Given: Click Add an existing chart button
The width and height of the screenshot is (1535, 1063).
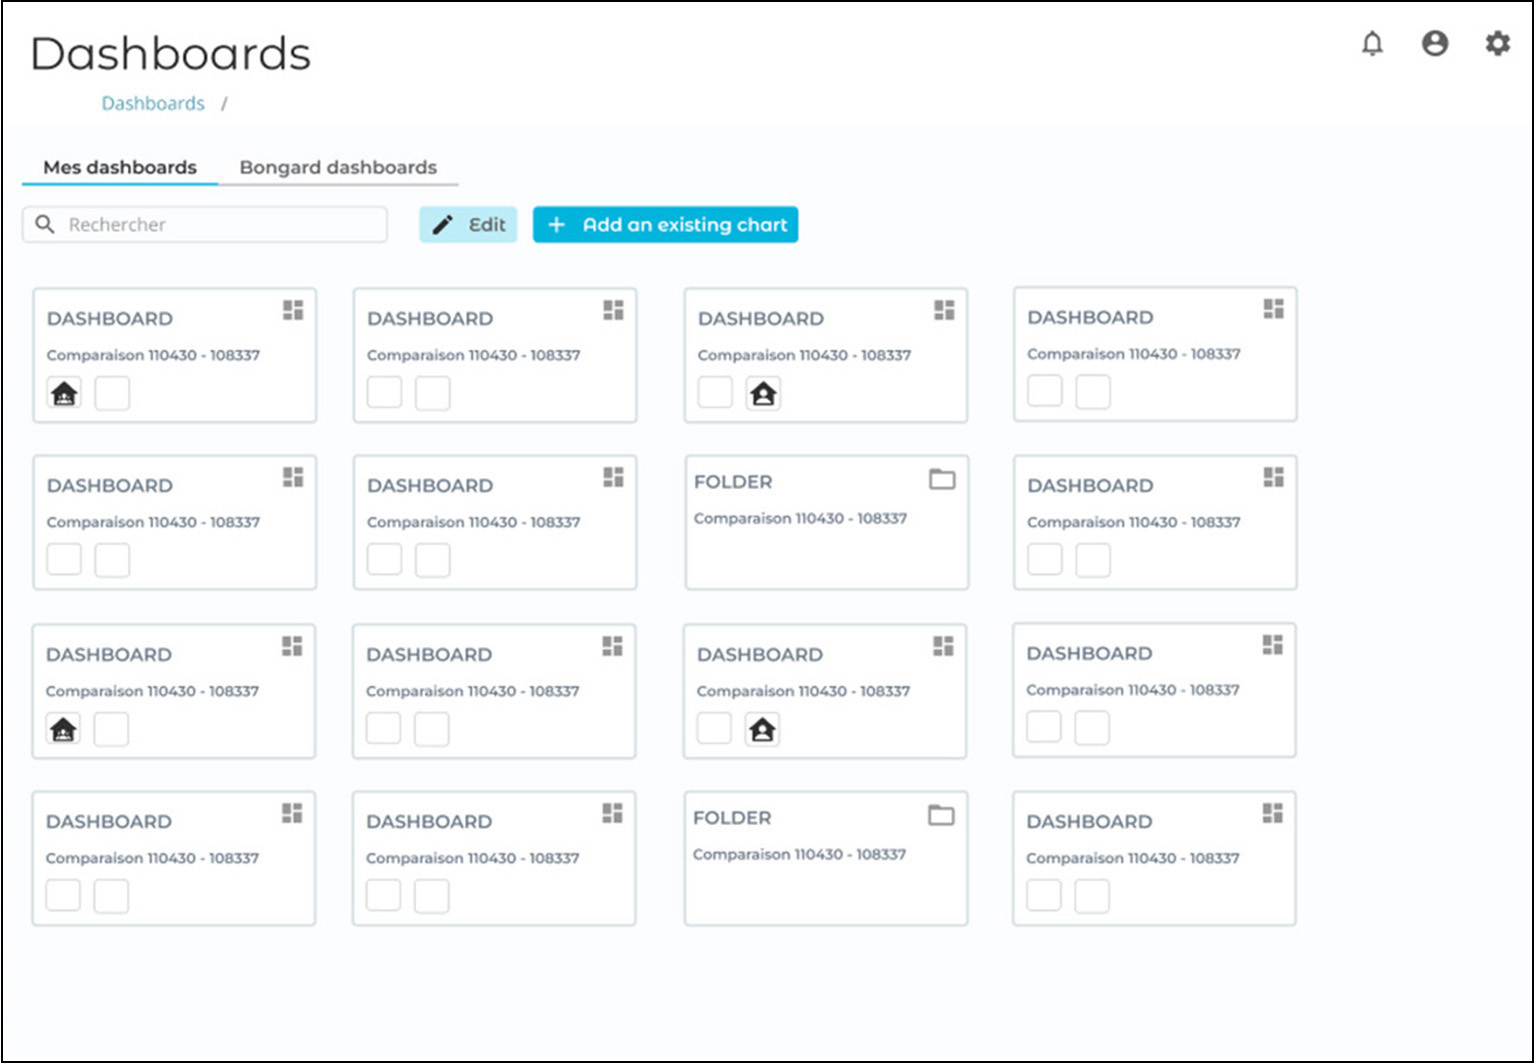Looking at the screenshot, I should pyautogui.click(x=665, y=225).
